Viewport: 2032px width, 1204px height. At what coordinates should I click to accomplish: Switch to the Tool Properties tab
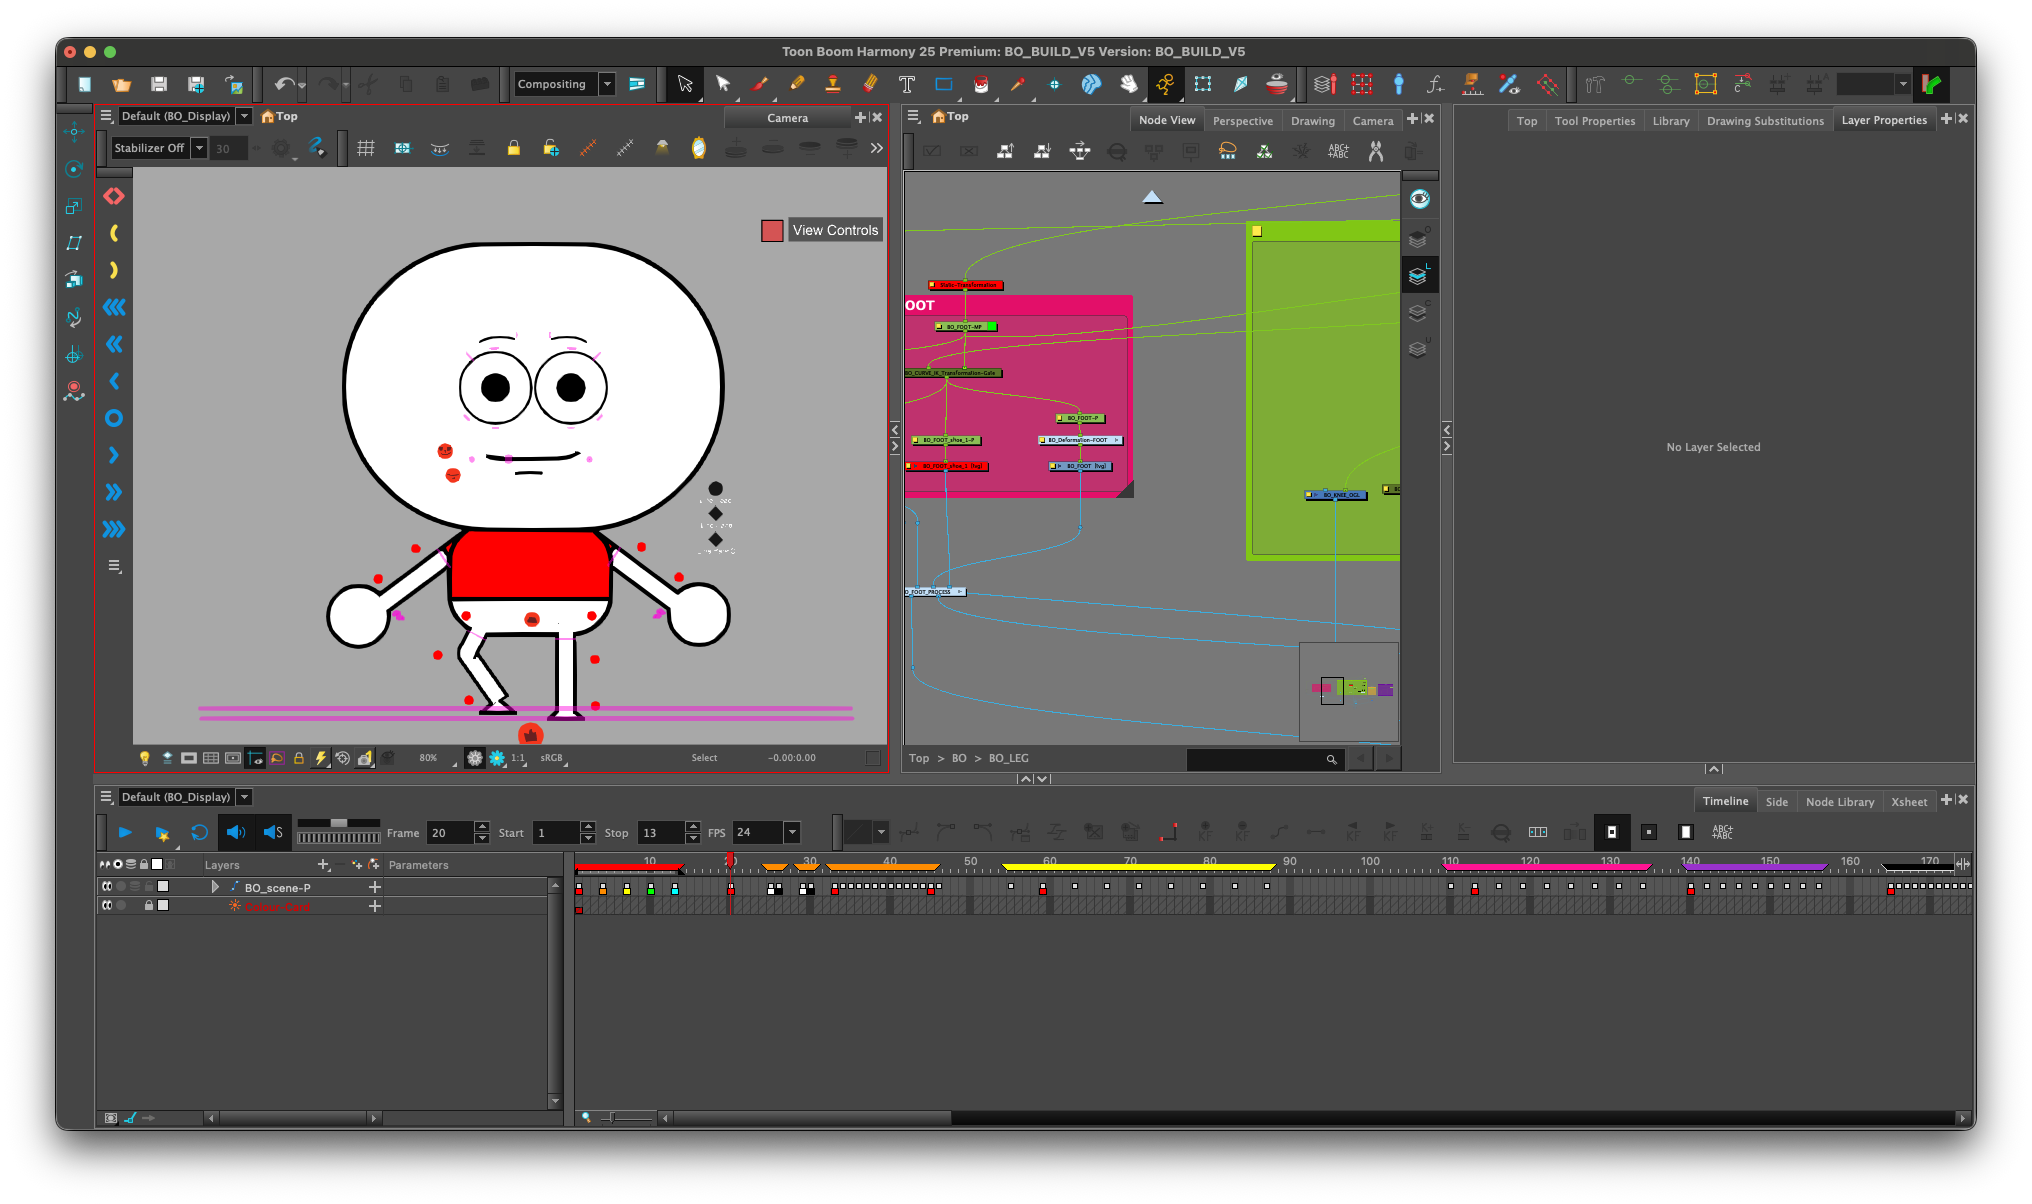tap(1594, 121)
